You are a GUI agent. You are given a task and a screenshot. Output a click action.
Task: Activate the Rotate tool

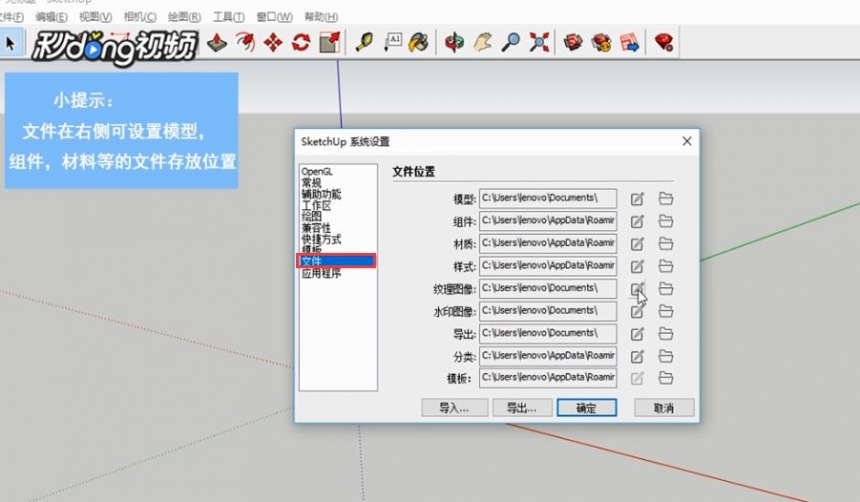(301, 42)
